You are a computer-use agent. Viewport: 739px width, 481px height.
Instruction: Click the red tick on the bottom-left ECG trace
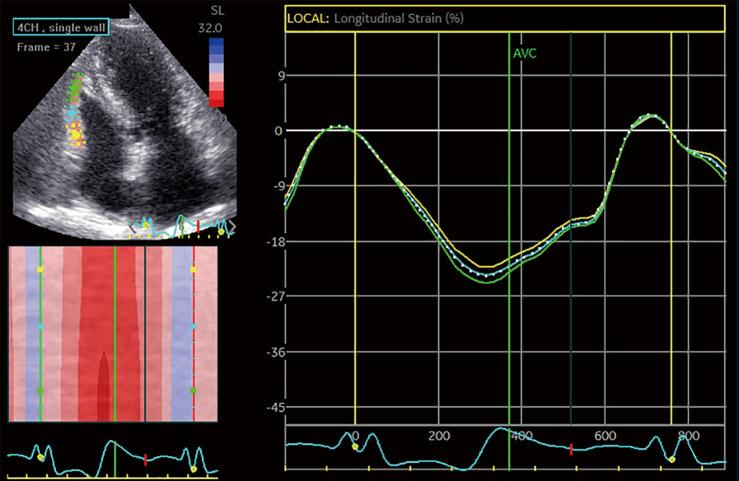click(145, 459)
